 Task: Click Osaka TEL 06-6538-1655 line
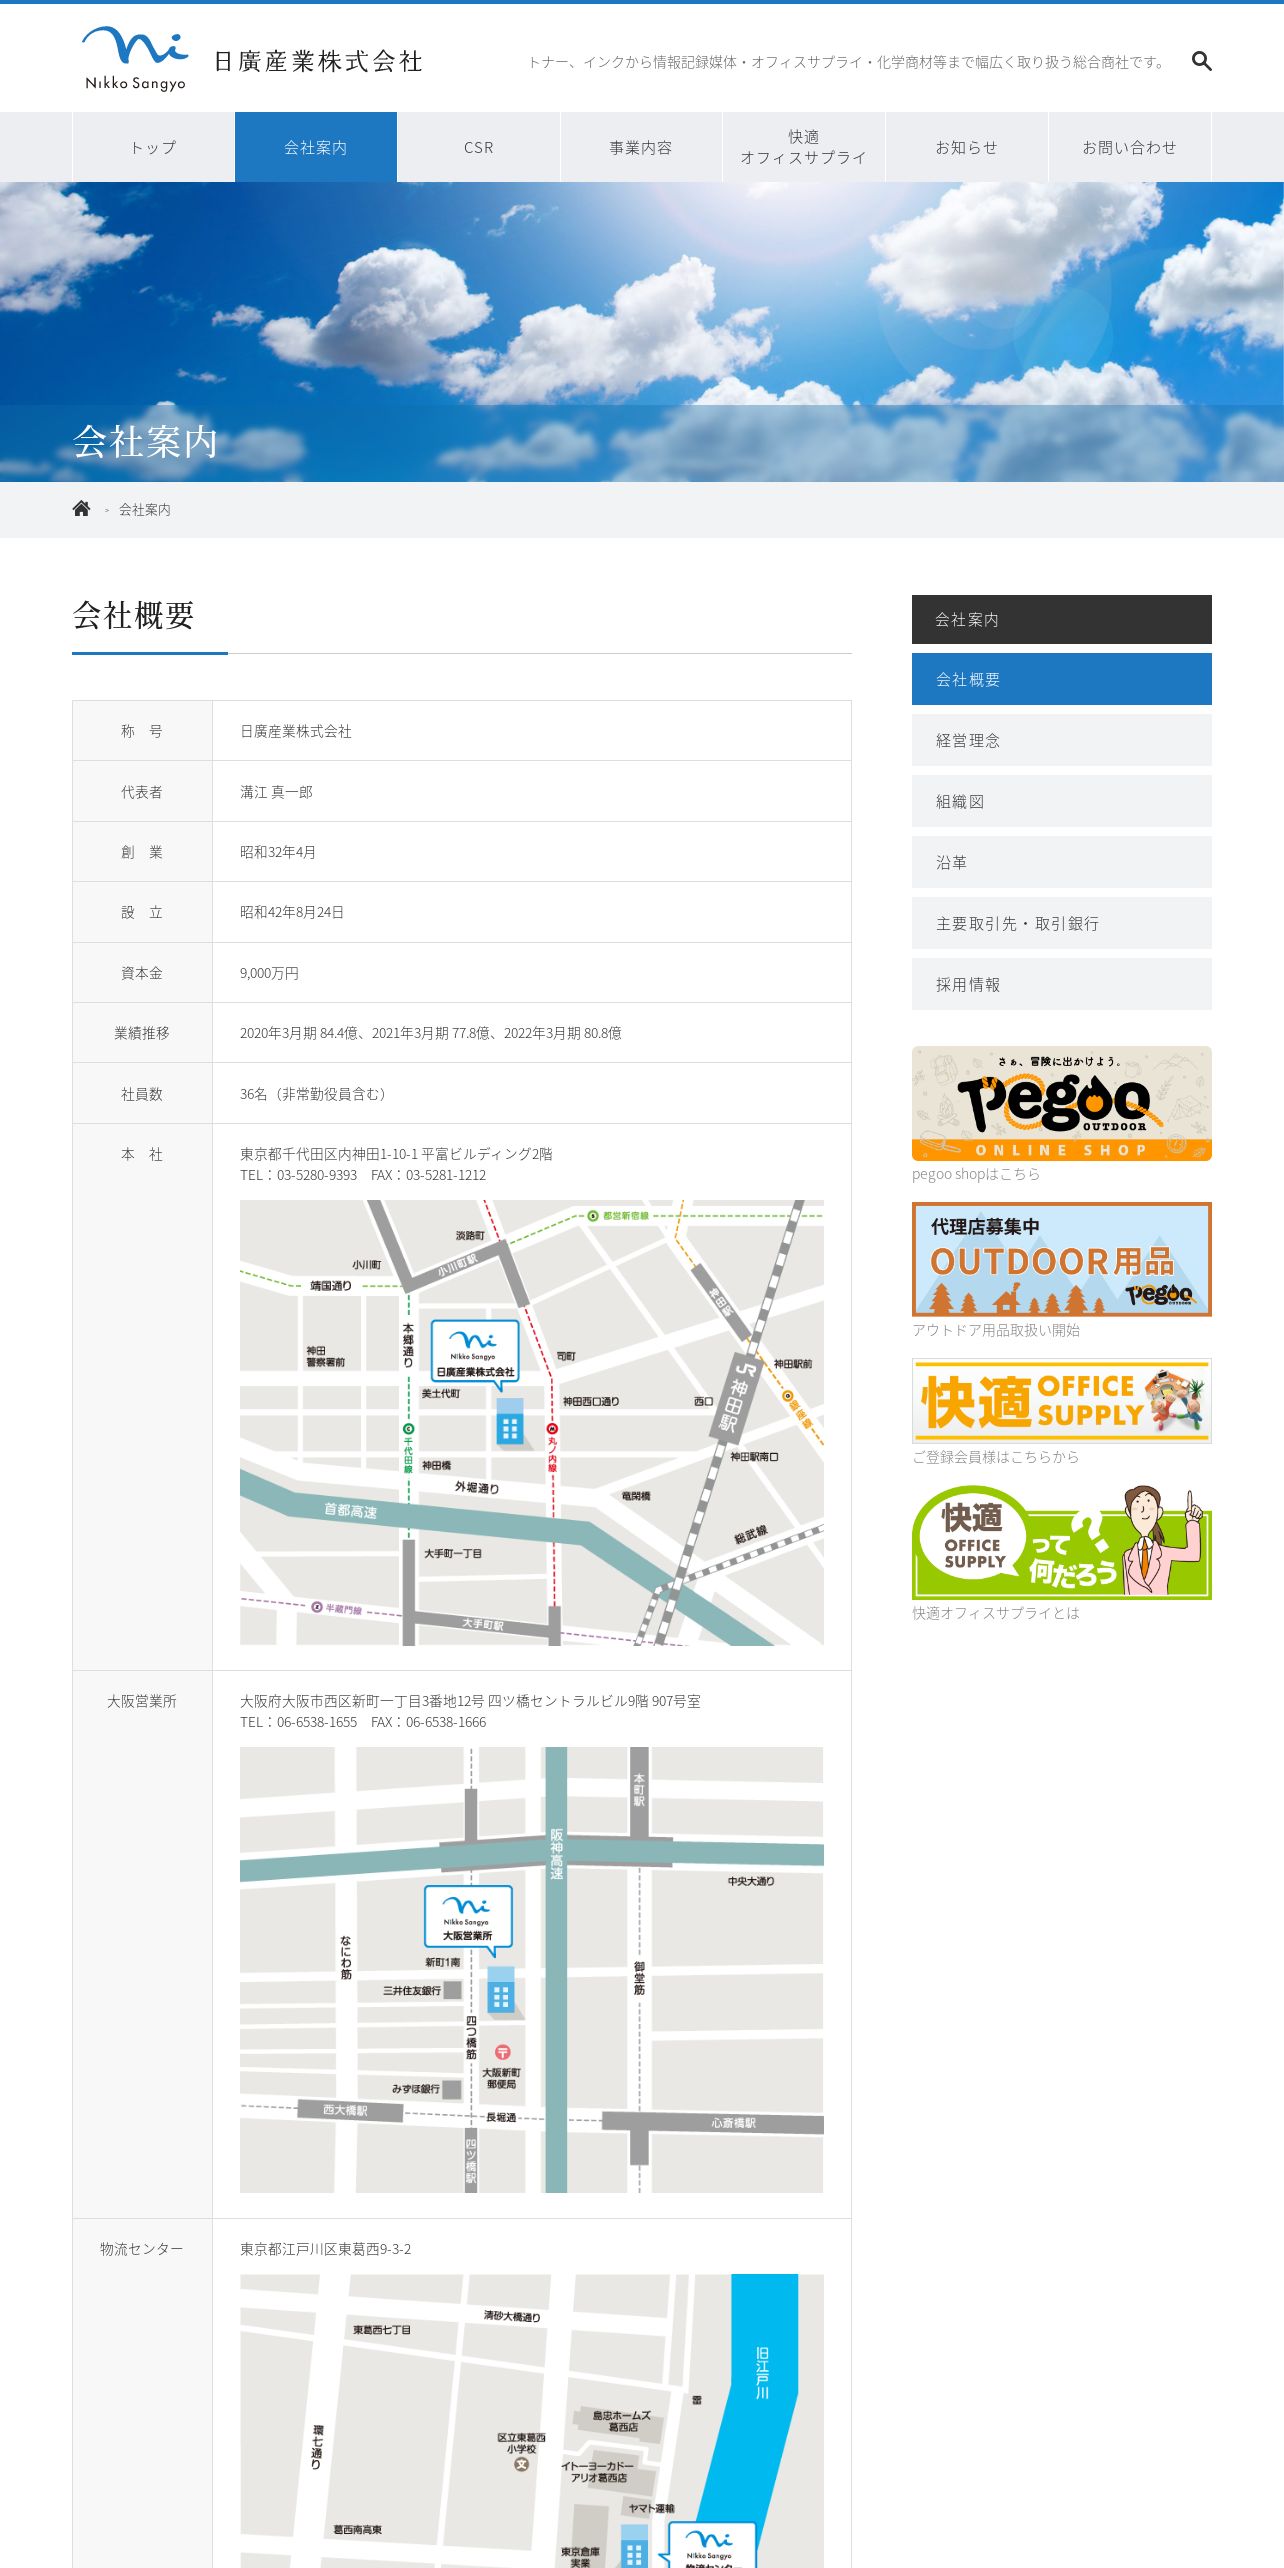[x=363, y=1722]
